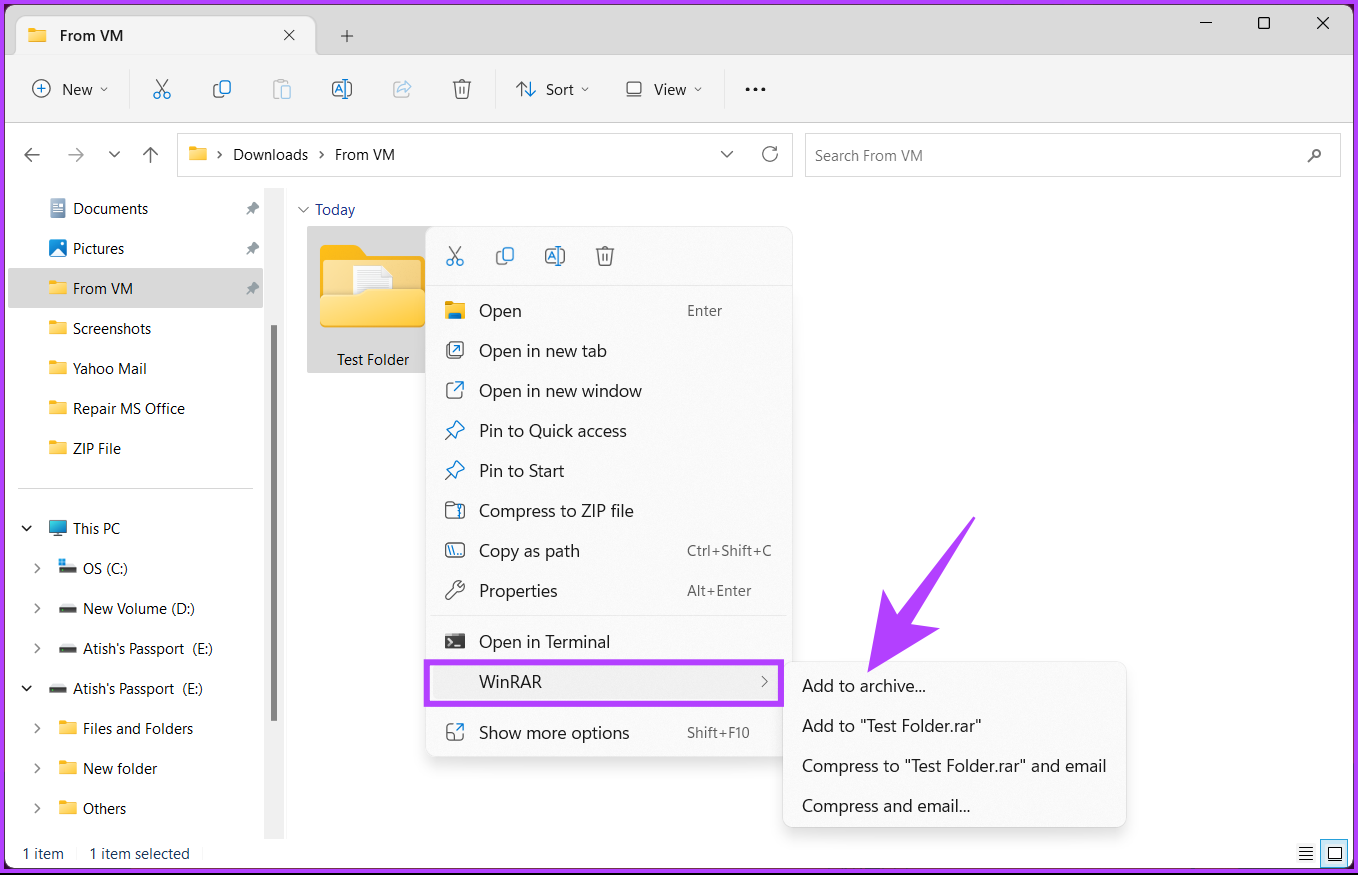Expand the Files and Folders node
Viewport: 1358px width, 875px height.
click(37, 728)
